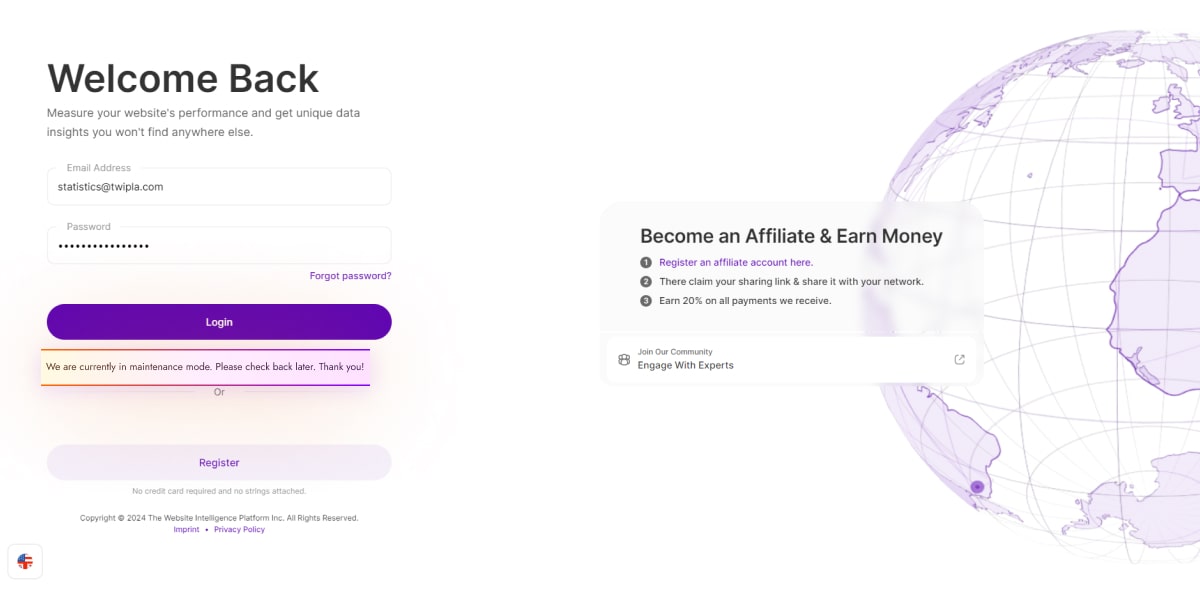
Task: Open the Forgot password link
Action: (x=350, y=276)
